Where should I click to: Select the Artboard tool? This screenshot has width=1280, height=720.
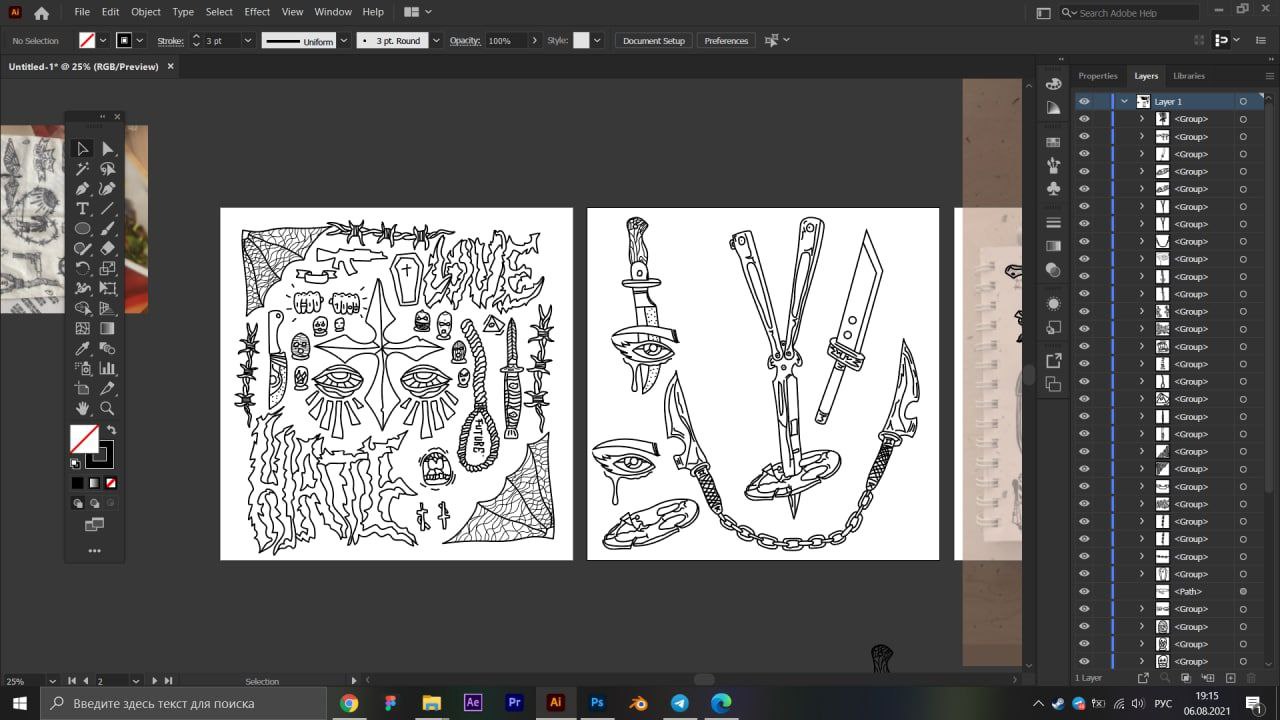[83, 389]
